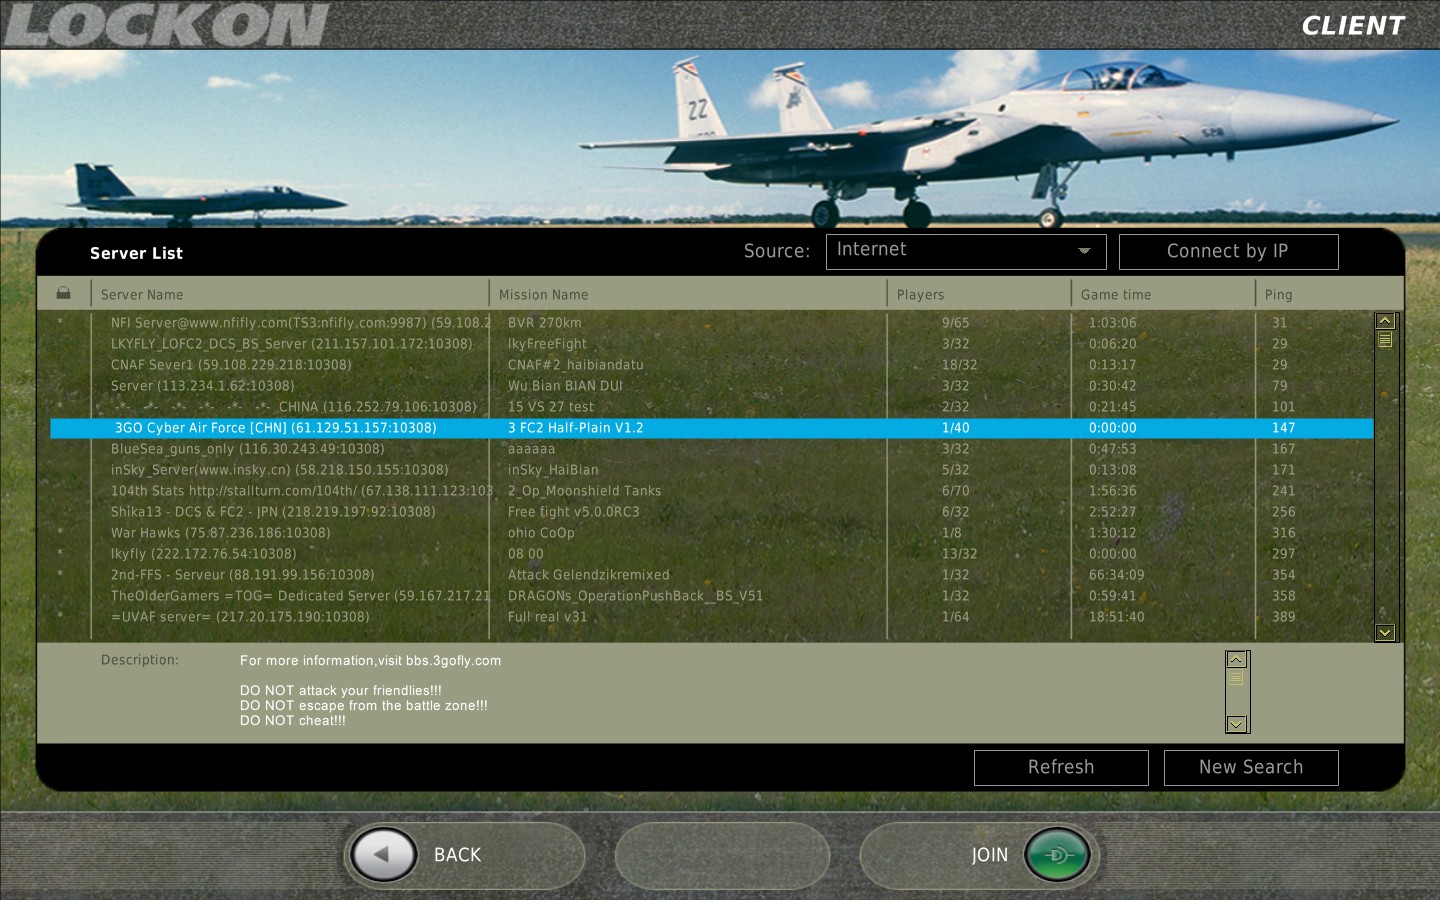
Task: Click the ohio CoOp mission name
Action: (541, 533)
